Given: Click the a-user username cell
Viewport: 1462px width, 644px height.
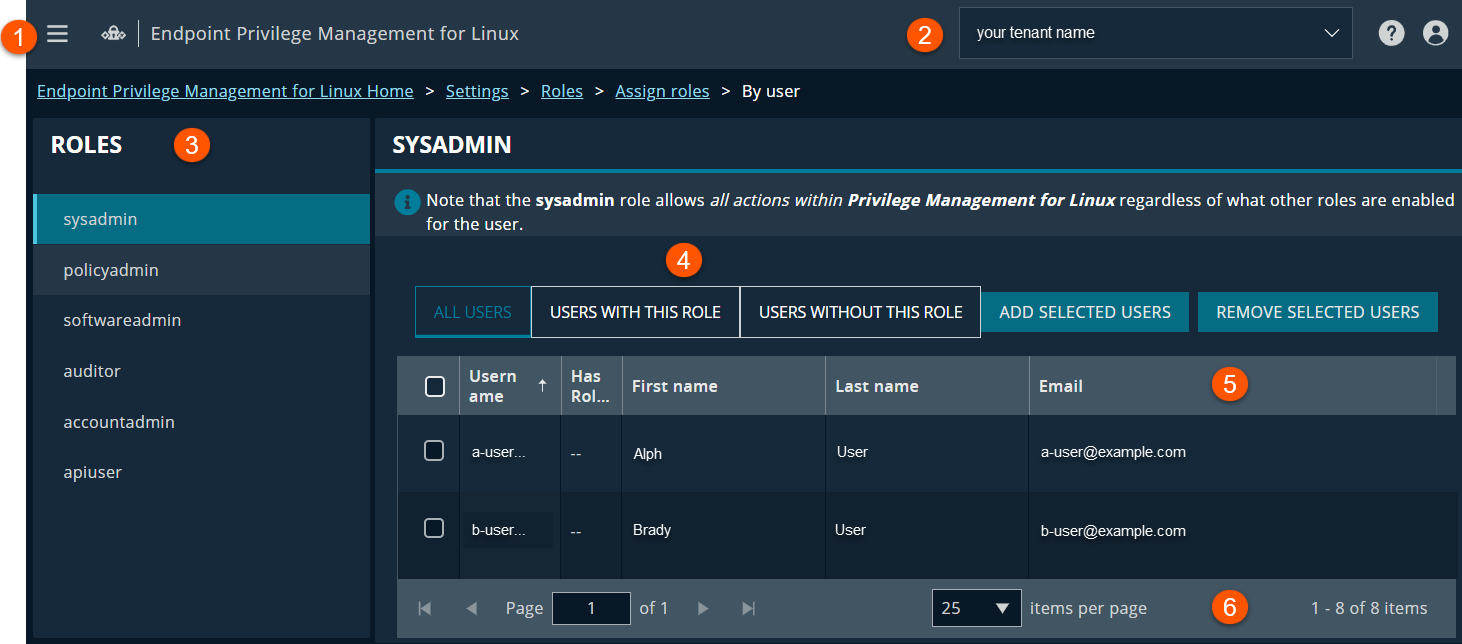Looking at the screenshot, I should (509, 452).
